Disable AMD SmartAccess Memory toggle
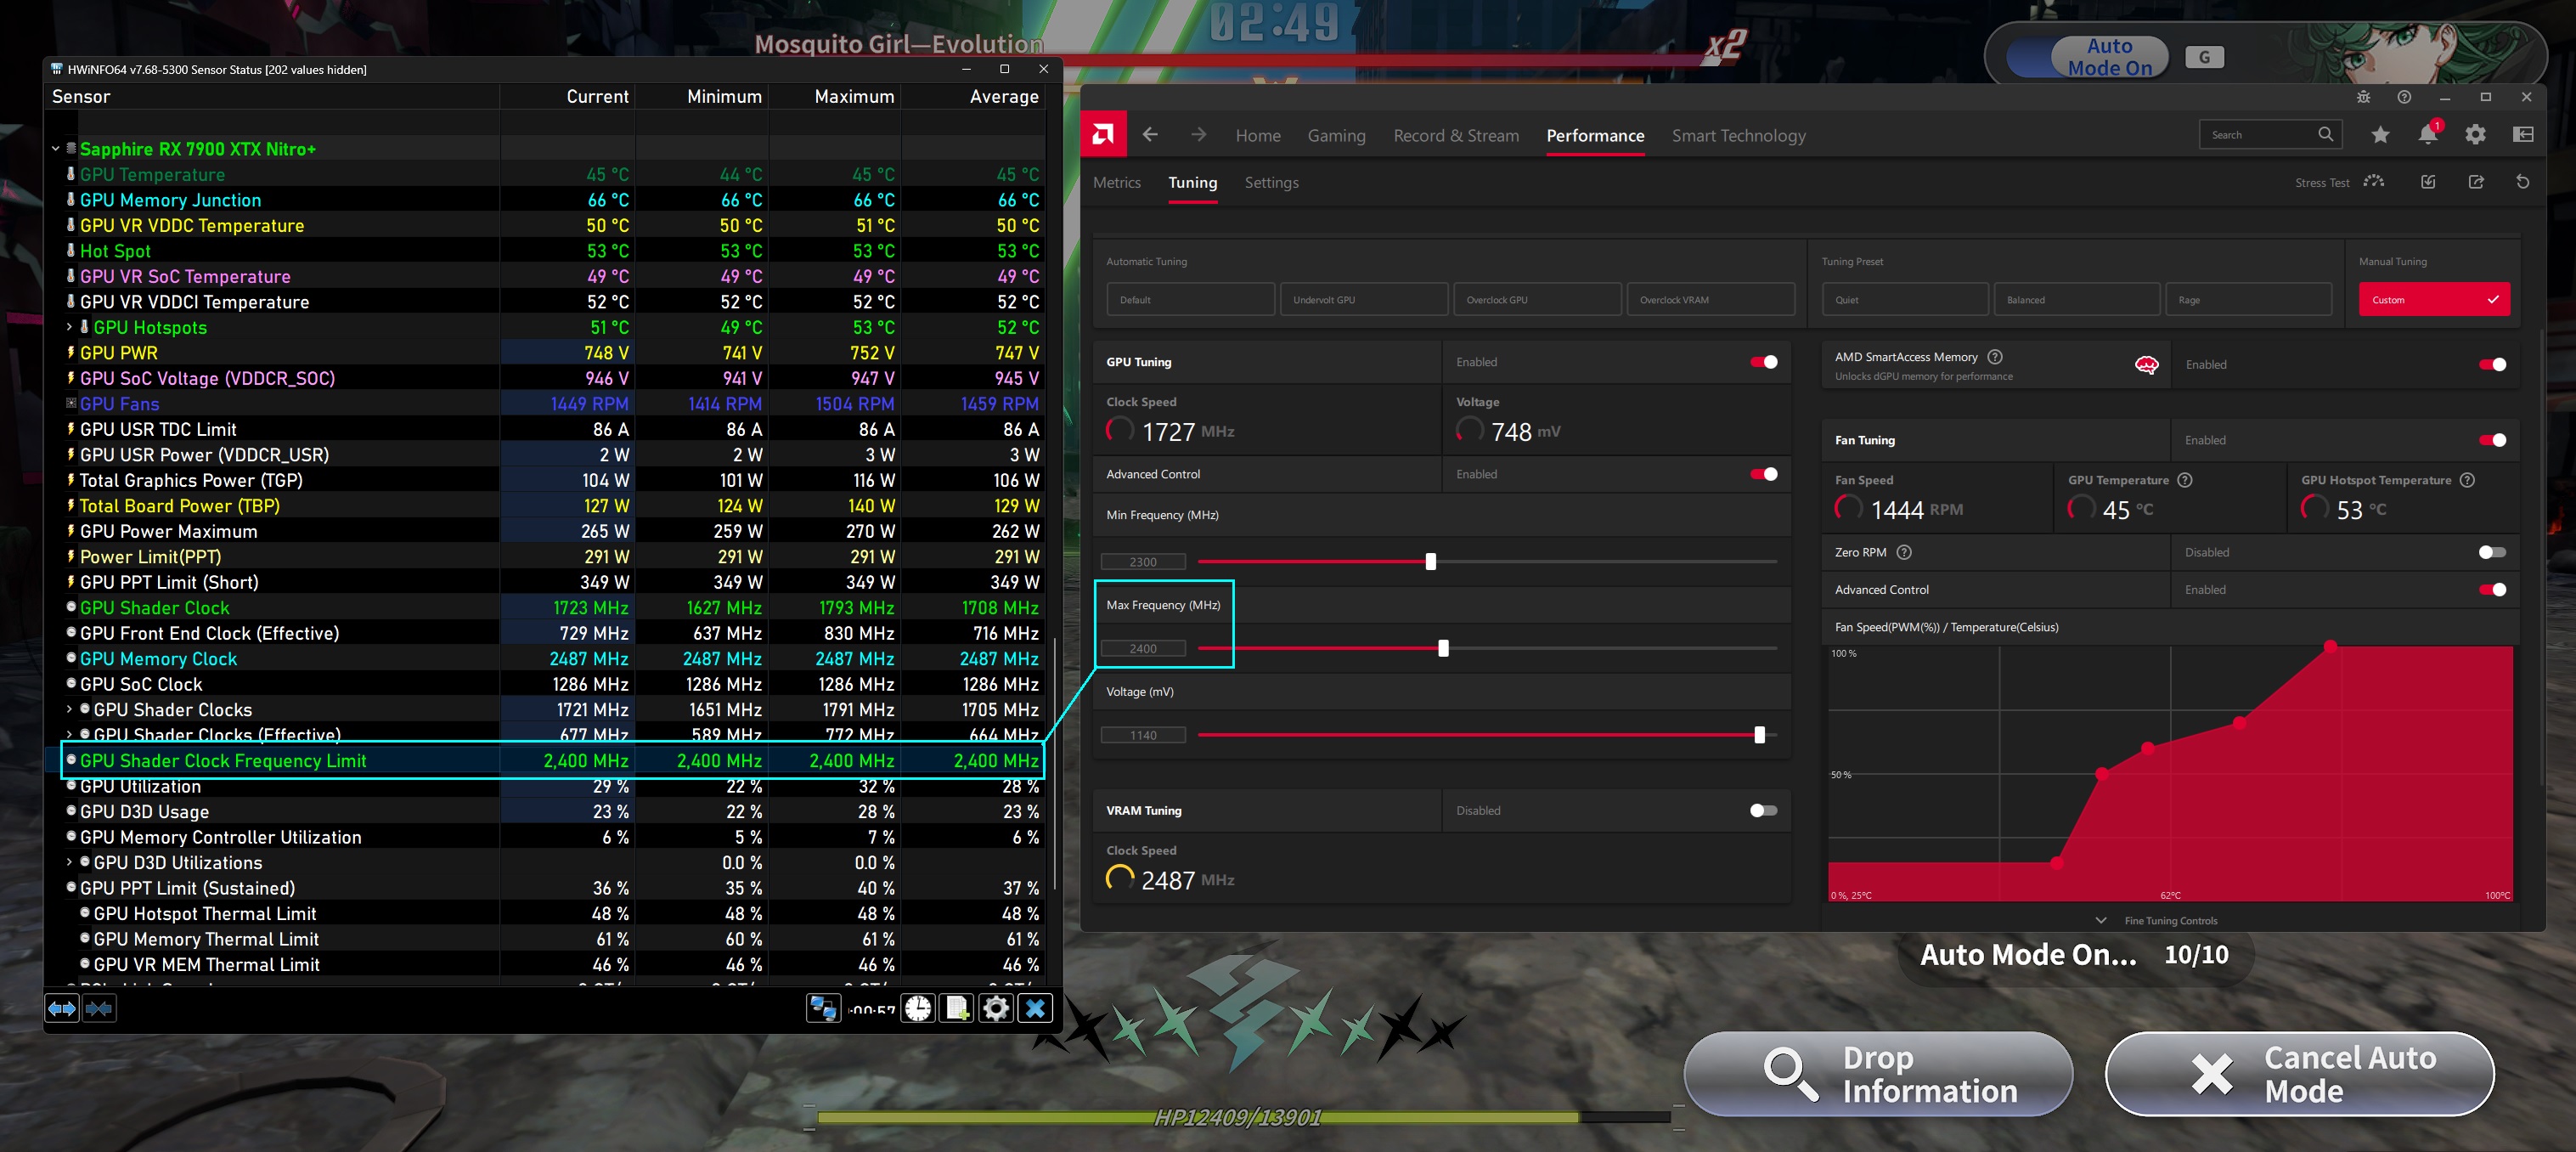The width and height of the screenshot is (2576, 1152). 2491,364
